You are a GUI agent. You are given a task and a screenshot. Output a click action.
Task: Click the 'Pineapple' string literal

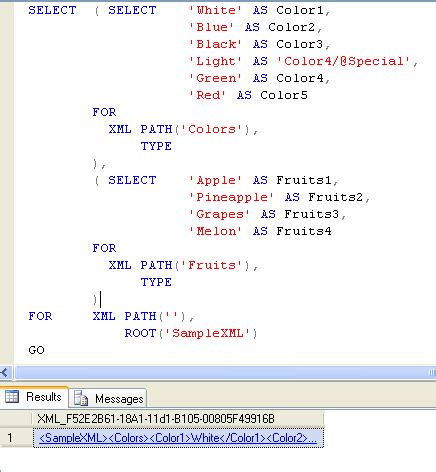pyautogui.click(x=231, y=197)
